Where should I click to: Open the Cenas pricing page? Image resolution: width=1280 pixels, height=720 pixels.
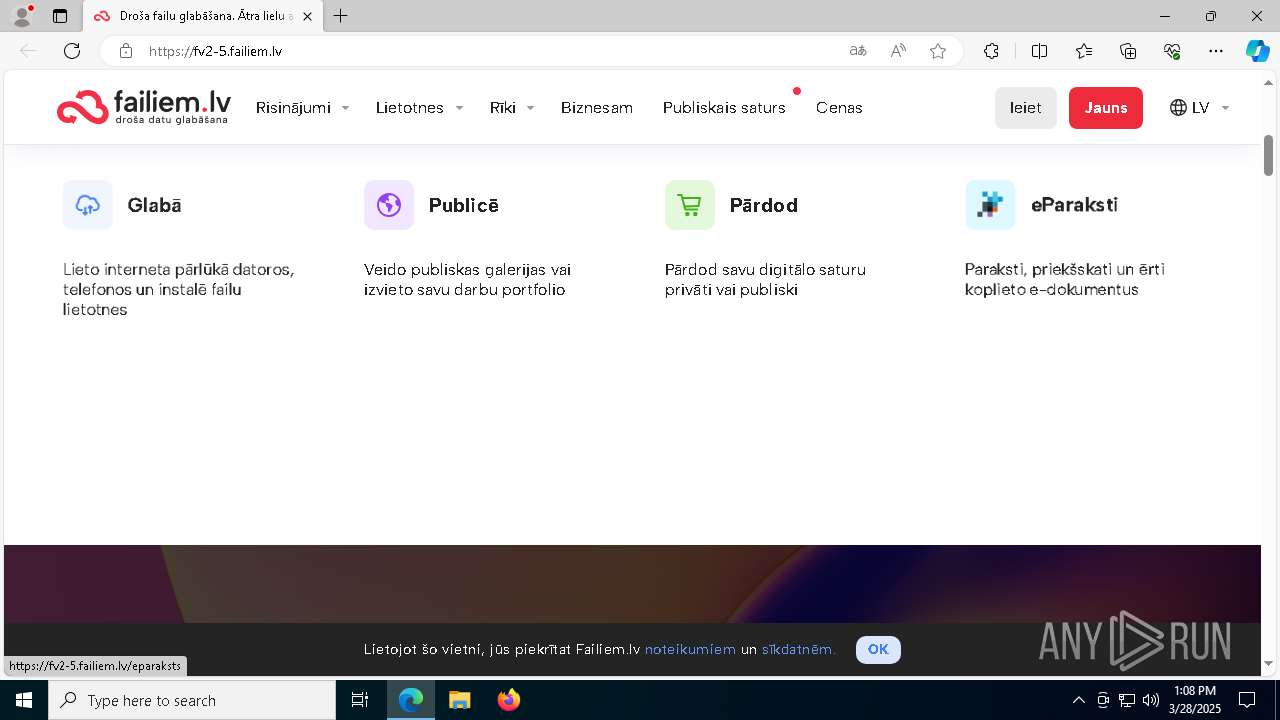839,108
